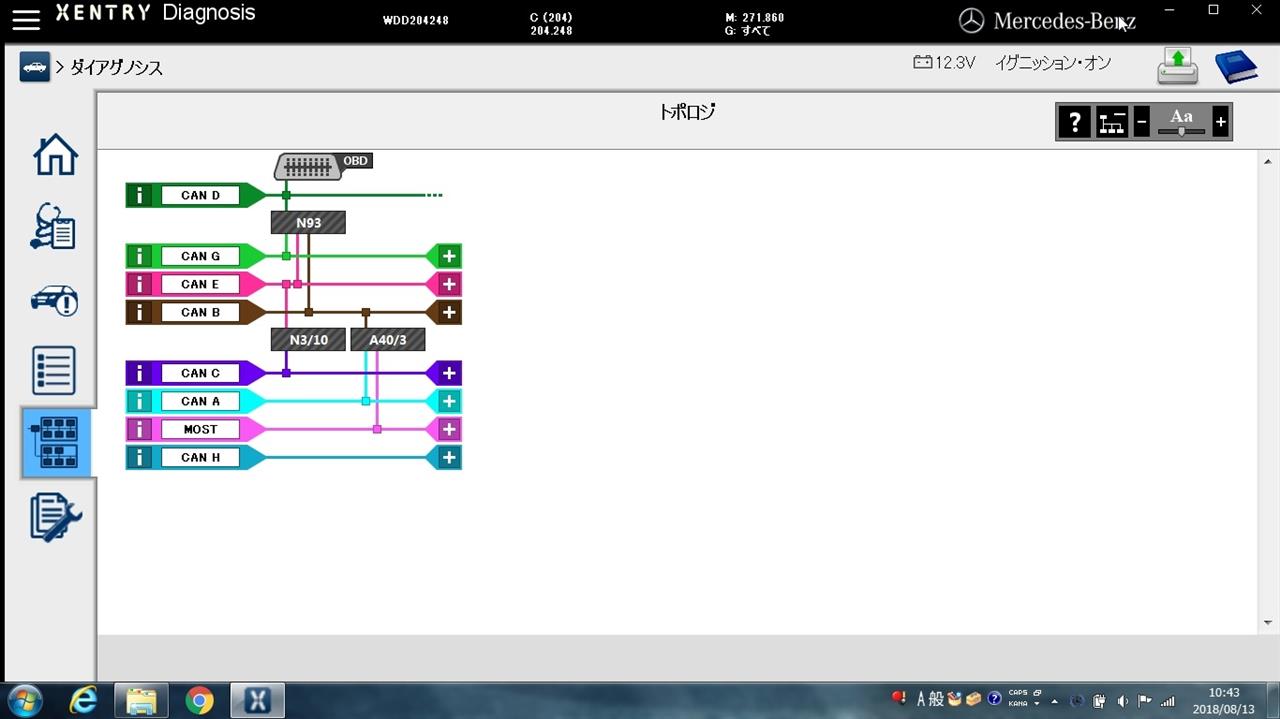Viewport: 1280px width, 719px height.
Task: Select the CAN D bus label
Action: point(200,195)
